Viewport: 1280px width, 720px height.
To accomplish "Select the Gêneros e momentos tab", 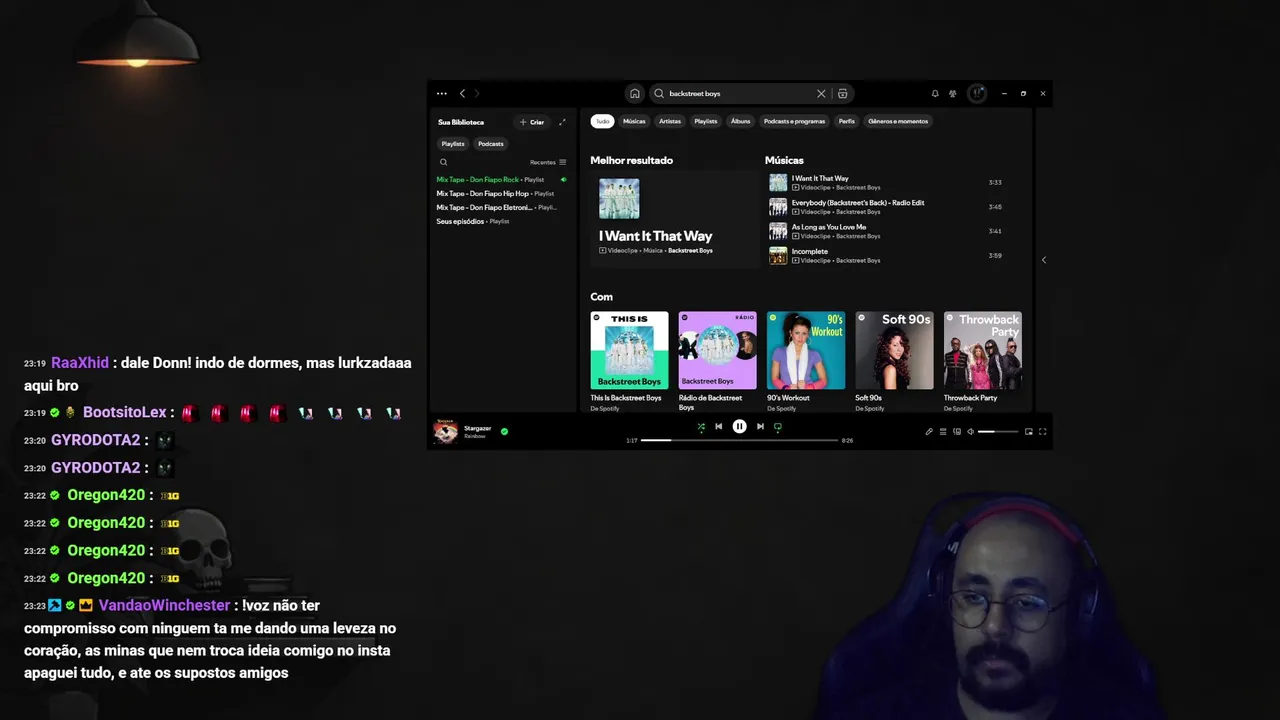I will coord(898,121).
